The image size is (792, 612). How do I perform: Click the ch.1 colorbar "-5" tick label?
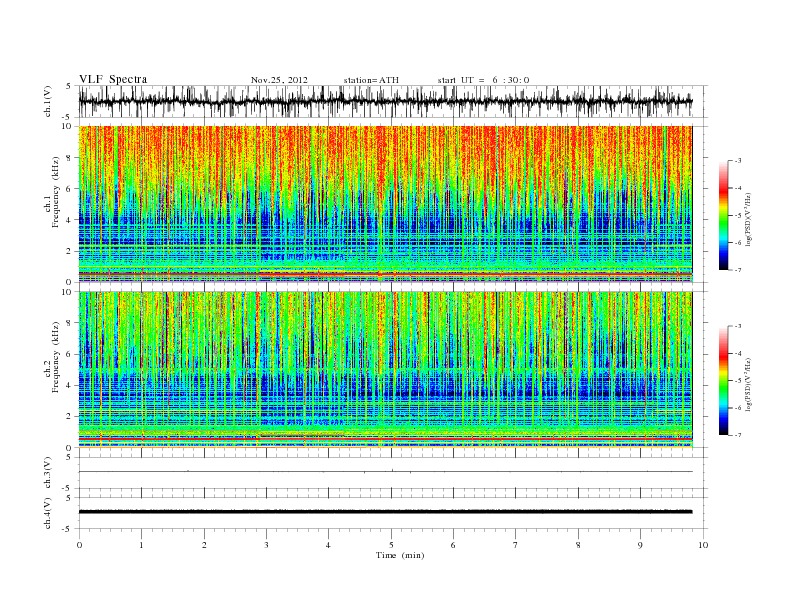coord(738,216)
